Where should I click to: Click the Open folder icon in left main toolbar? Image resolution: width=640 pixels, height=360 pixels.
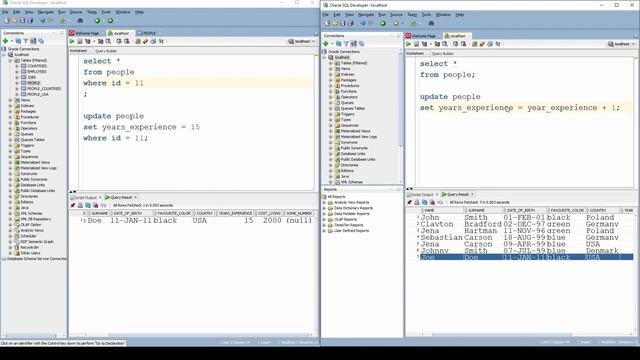click(x=15, y=20)
